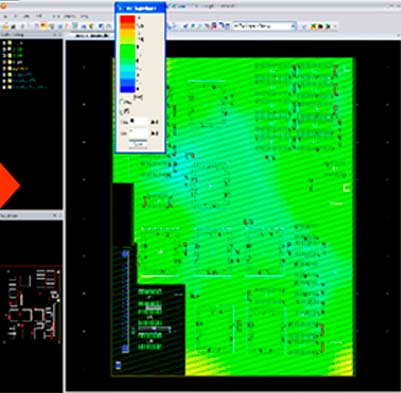This screenshot has width=401, height=393.
Task: Open the first menu in the menu bar
Action: coord(6,16)
